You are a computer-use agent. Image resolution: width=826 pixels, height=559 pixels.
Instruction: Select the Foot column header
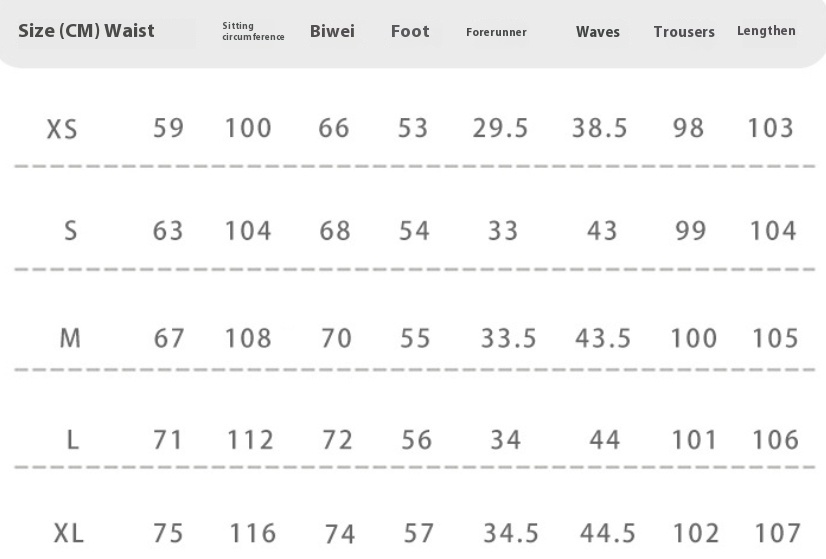pyautogui.click(x=410, y=31)
